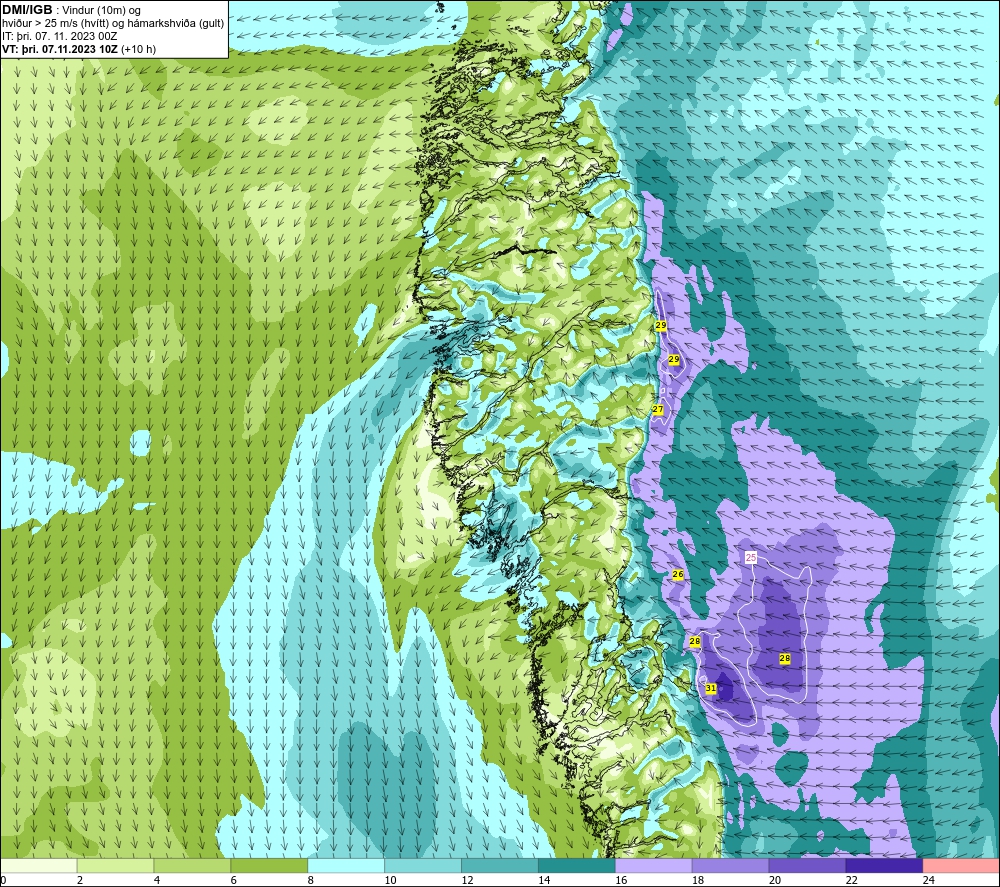
Task: Select the light green 2–4 legend swatch
Action: tap(115, 865)
